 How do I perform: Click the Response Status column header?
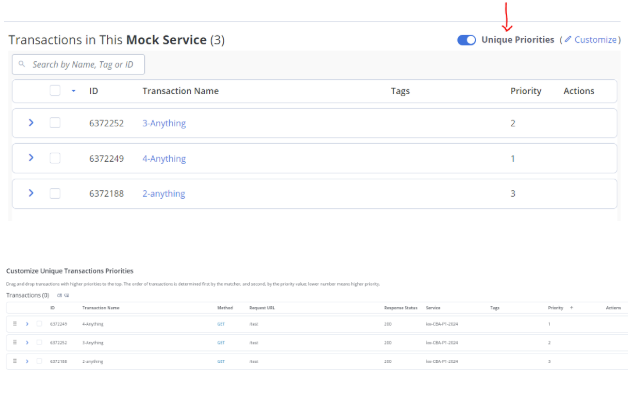pos(400,308)
